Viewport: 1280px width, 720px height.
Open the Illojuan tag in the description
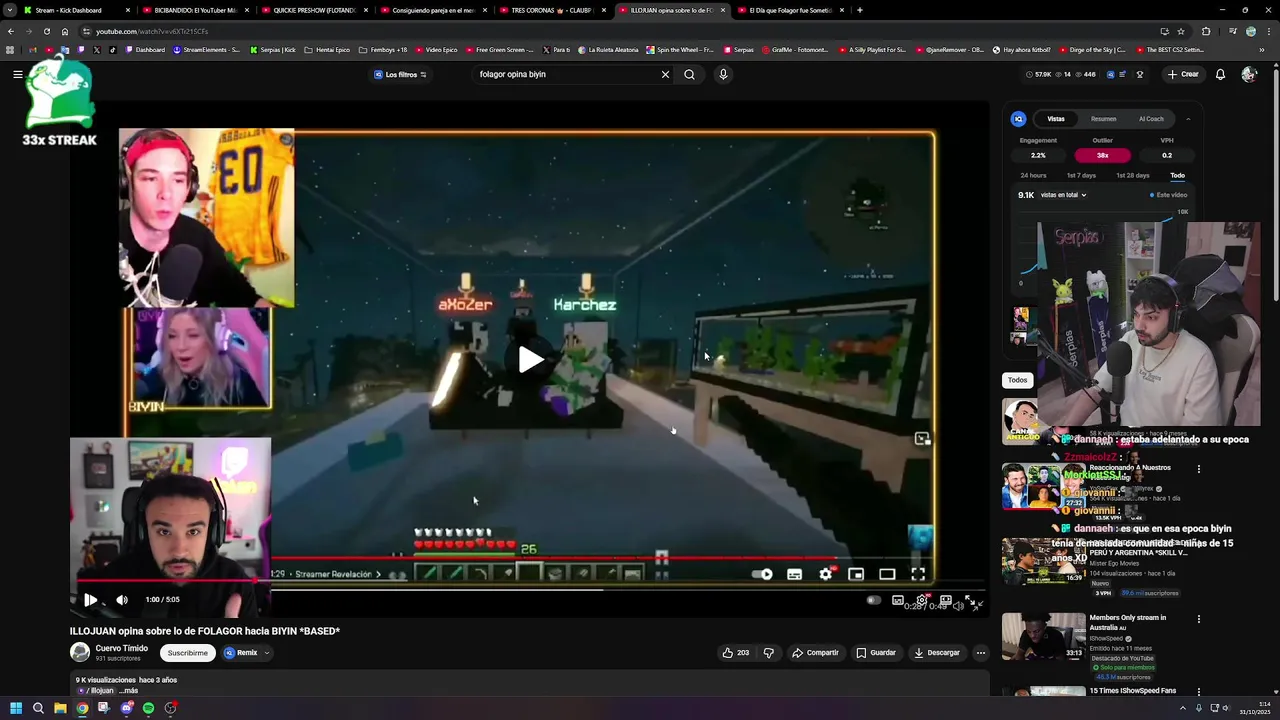tap(98, 691)
